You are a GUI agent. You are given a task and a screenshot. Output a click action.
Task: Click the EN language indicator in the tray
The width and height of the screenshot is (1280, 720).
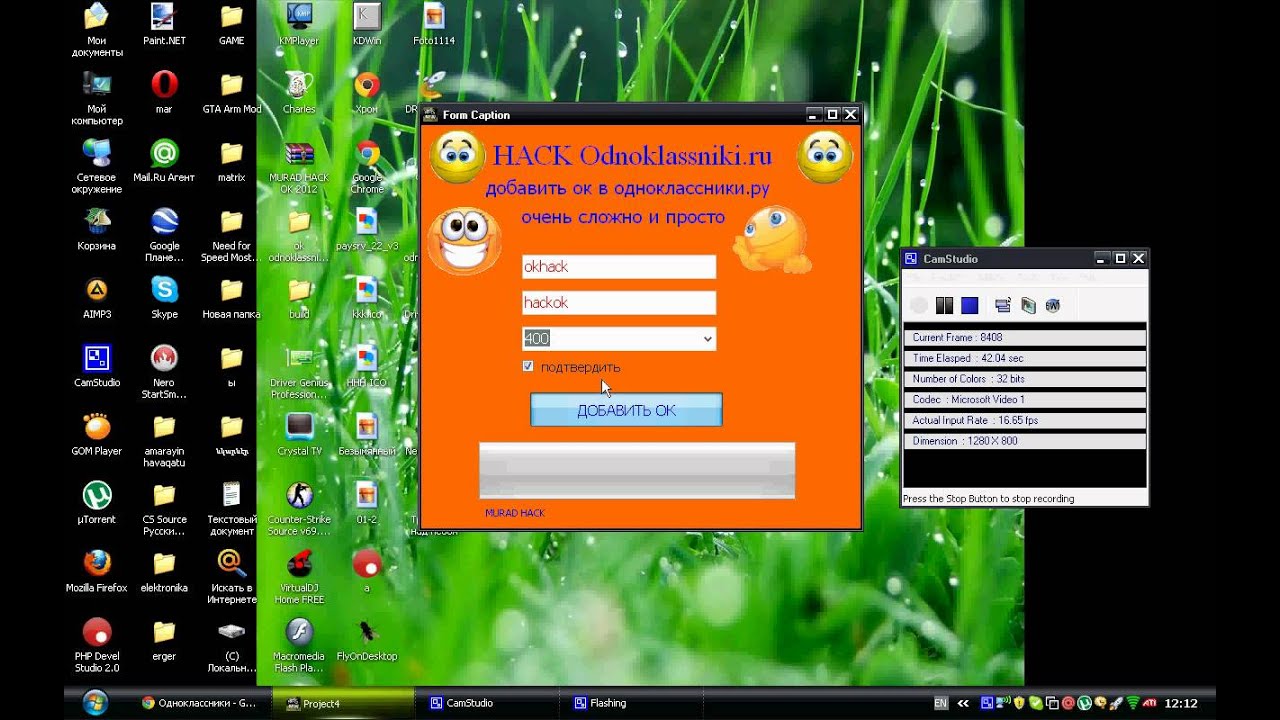[940, 703]
